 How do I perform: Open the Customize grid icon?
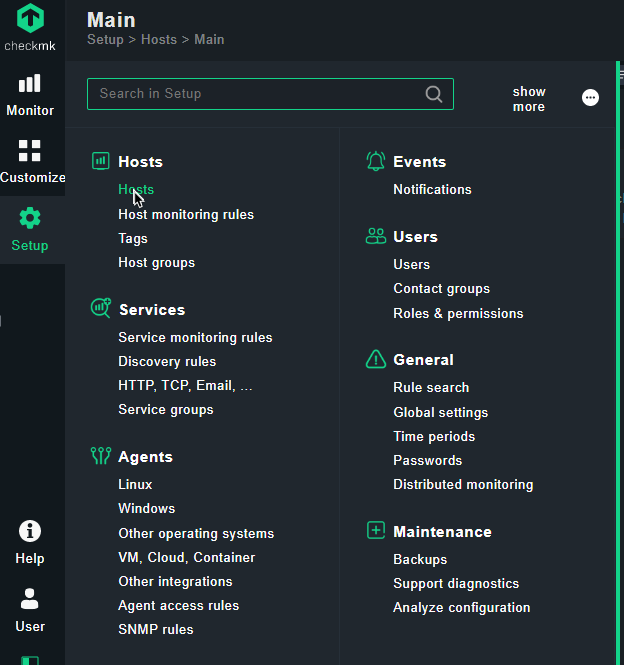(x=30, y=151)
